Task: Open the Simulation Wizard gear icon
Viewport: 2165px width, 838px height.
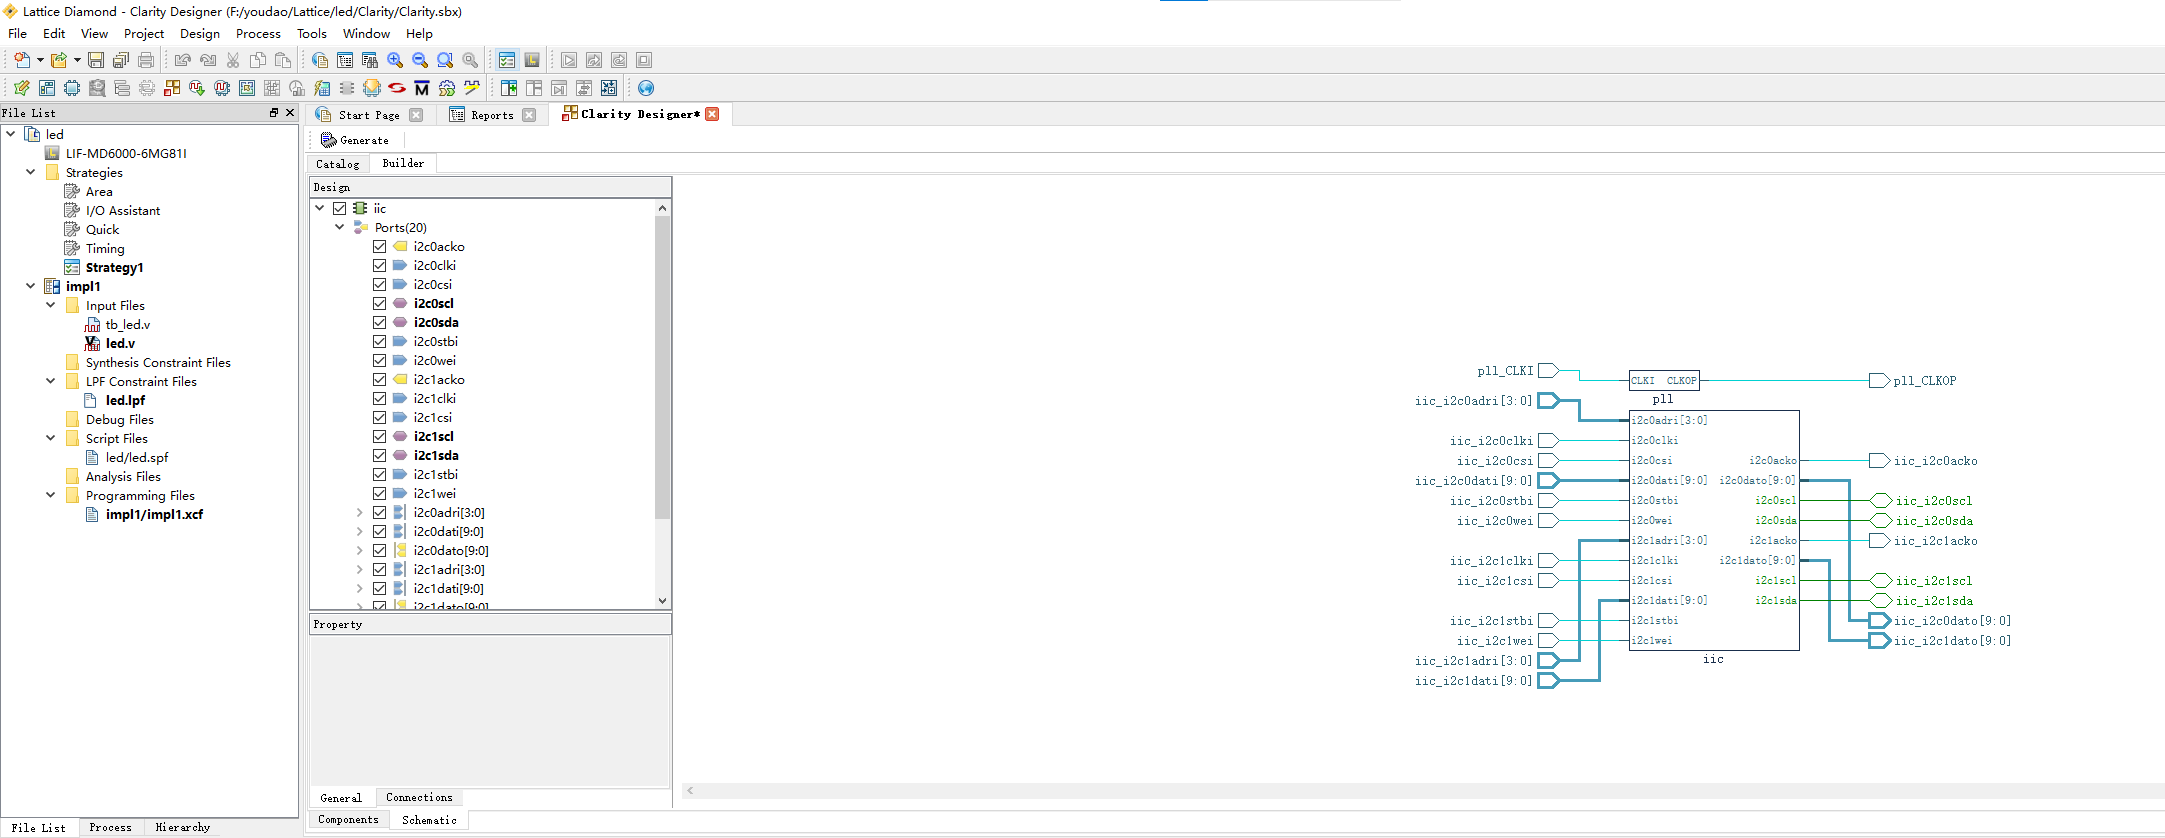Action: pyautogui.click(x=447, y=88)
